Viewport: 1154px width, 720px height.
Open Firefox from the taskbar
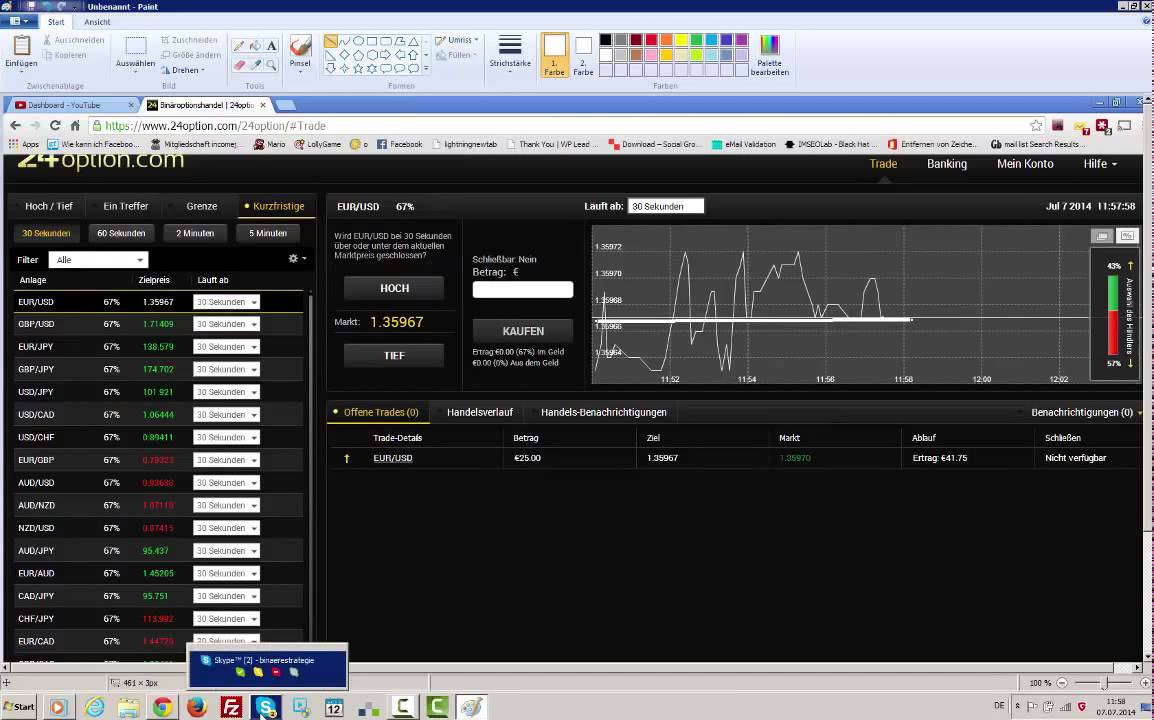(197, 707)
